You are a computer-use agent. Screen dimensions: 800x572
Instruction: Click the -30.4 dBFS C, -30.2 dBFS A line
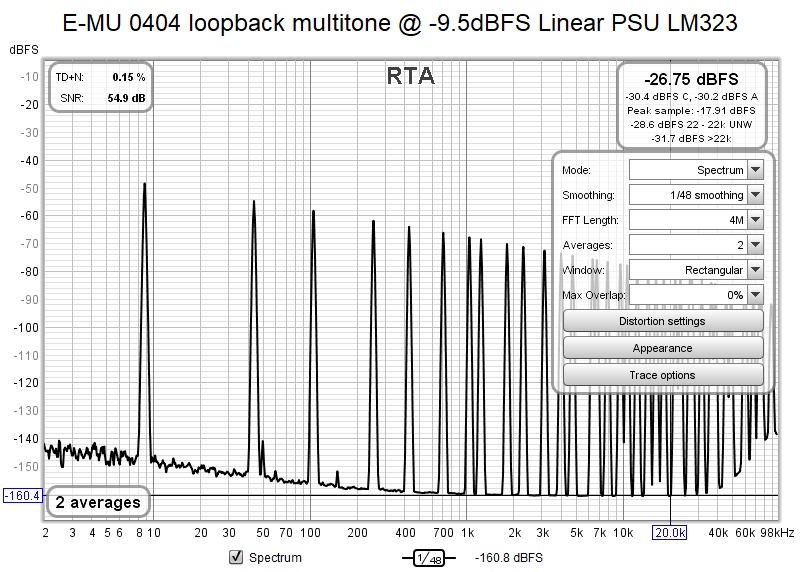(x=691, y=96)
